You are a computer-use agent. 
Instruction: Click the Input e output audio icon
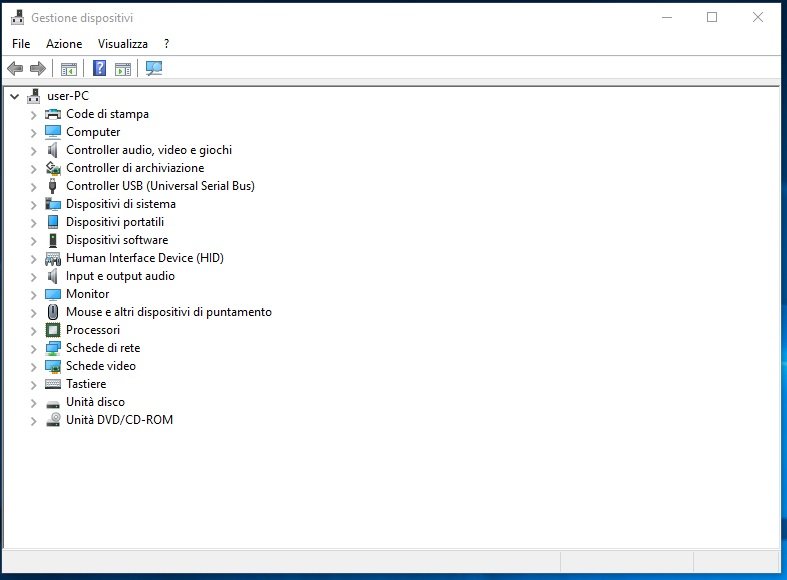(x=53, y=276)
